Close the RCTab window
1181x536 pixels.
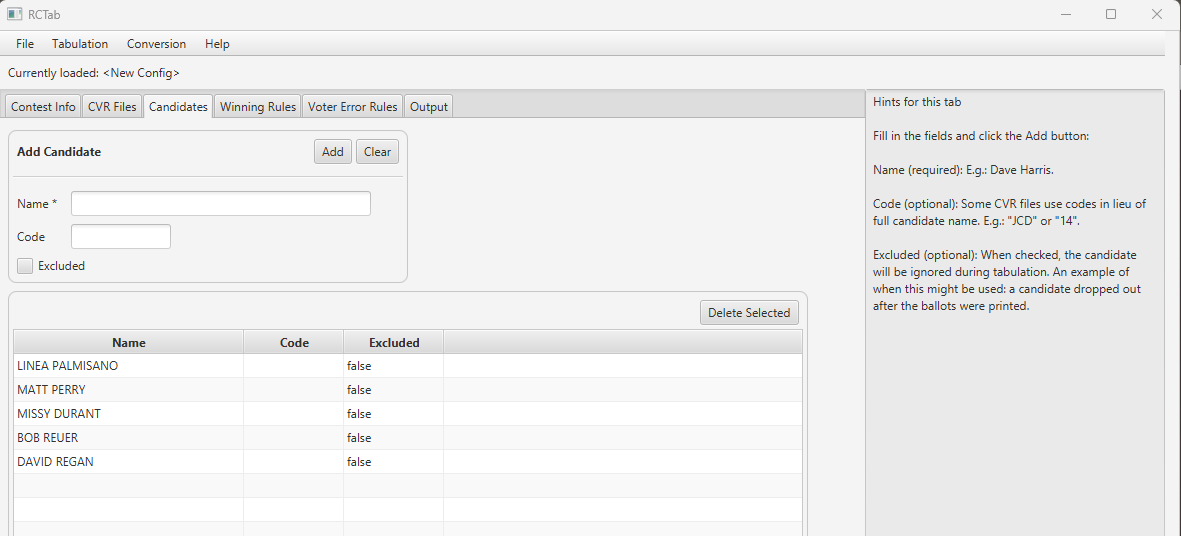[1157, 14]
